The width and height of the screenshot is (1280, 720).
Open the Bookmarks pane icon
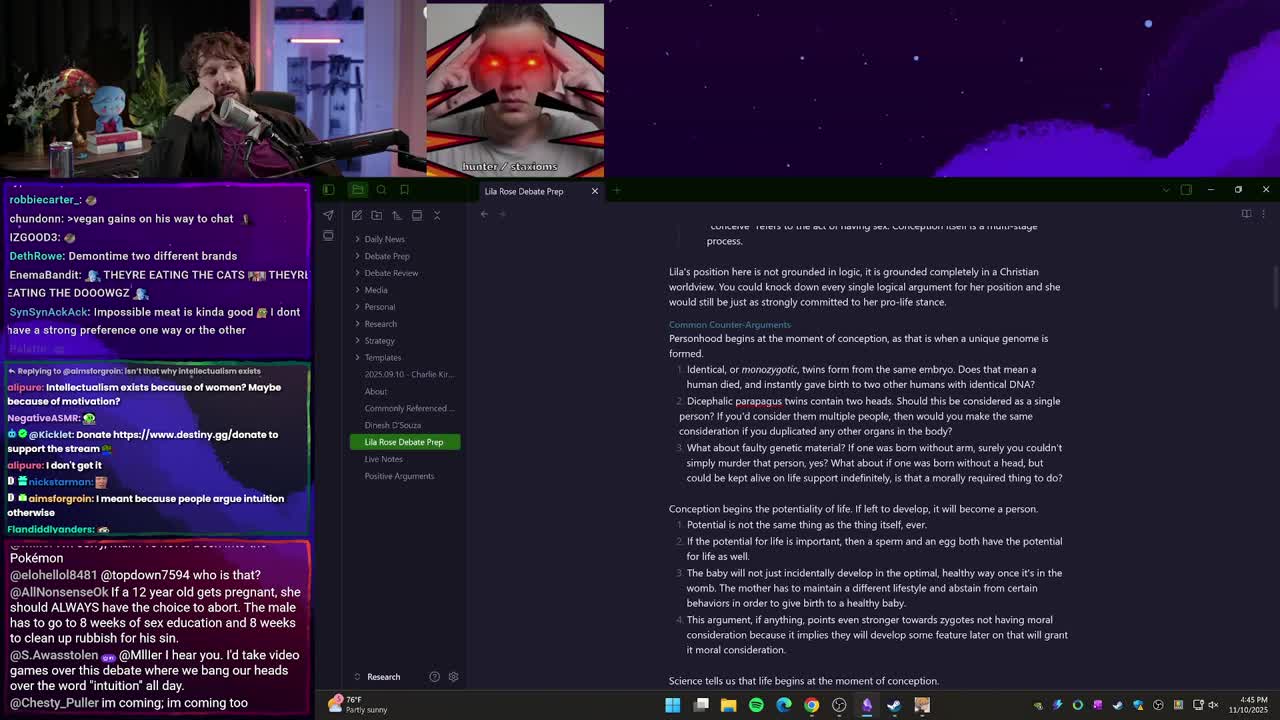(x=404, y=190)
